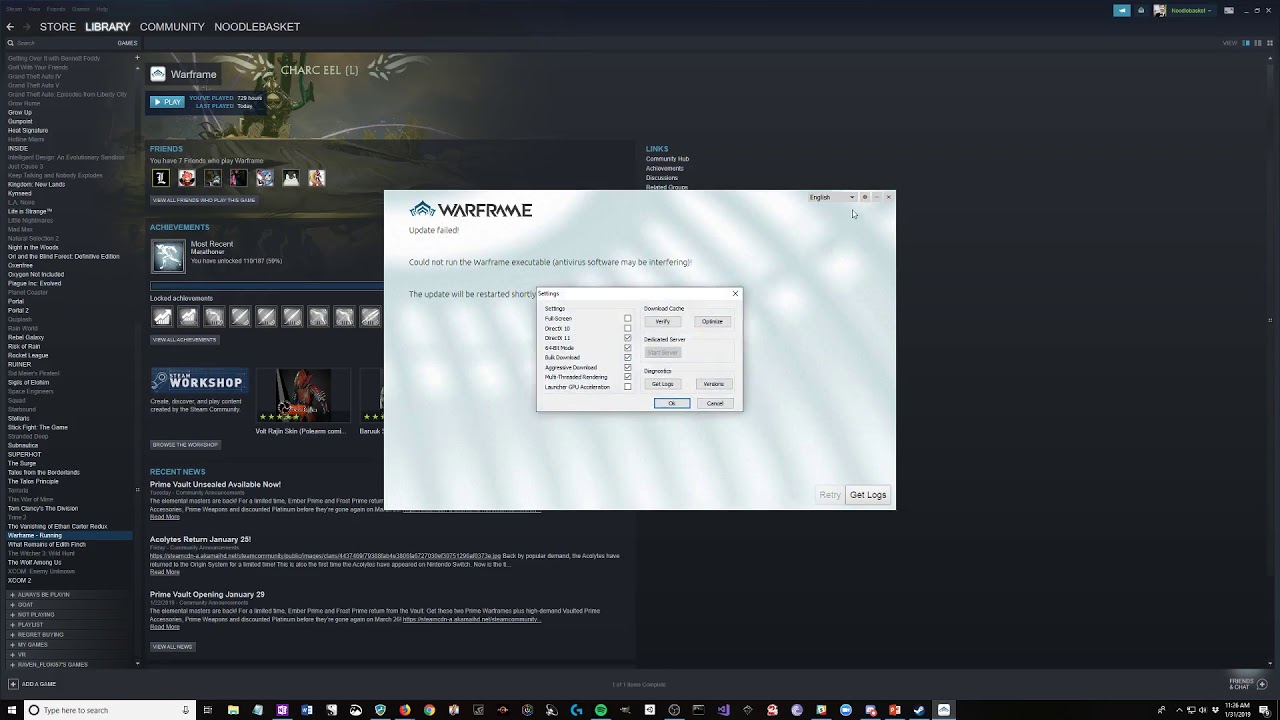Screen dimensions: 1280x720
Task: Enable the Full-Screen checkbox
Action: click(x=628, y=319)
